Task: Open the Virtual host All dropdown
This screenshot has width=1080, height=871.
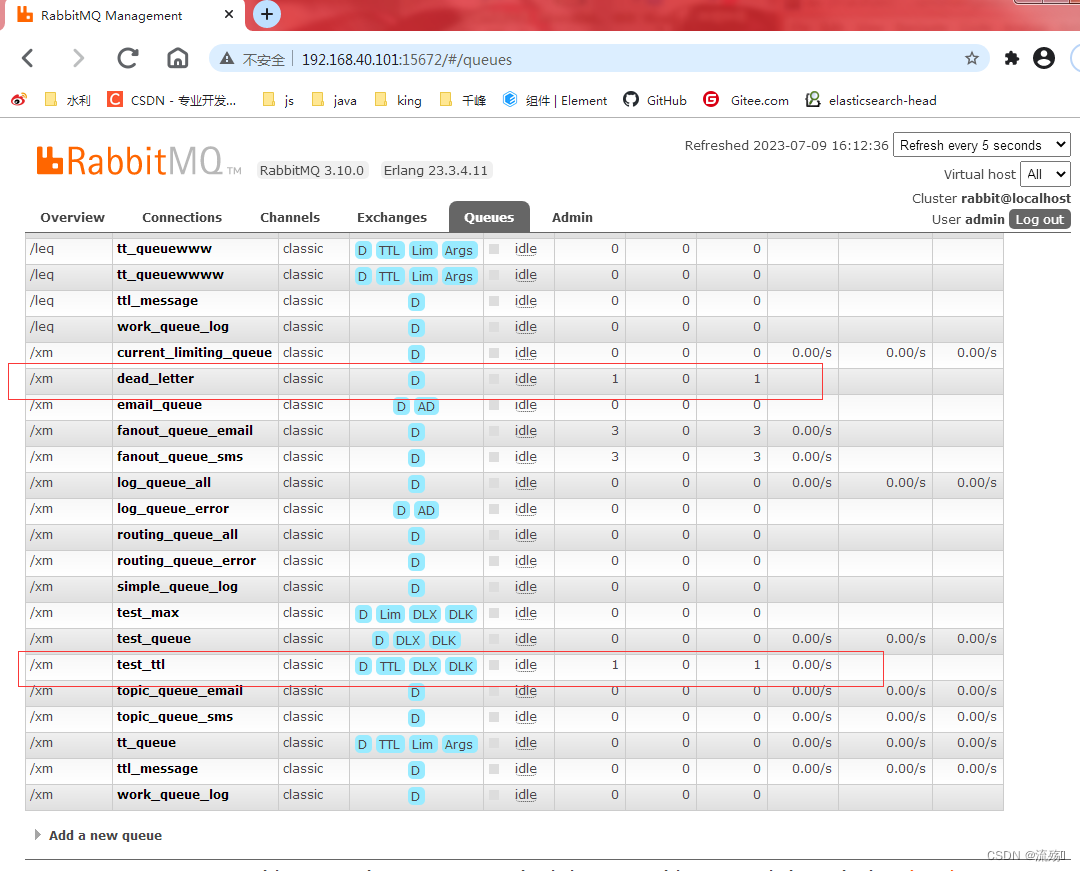Action: point(1045,173)
